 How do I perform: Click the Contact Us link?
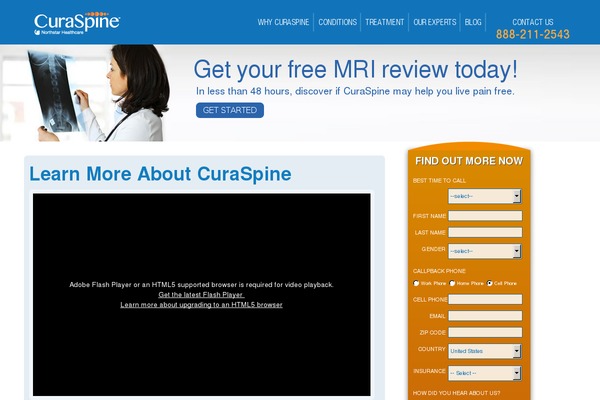click(x=533, y=22)
